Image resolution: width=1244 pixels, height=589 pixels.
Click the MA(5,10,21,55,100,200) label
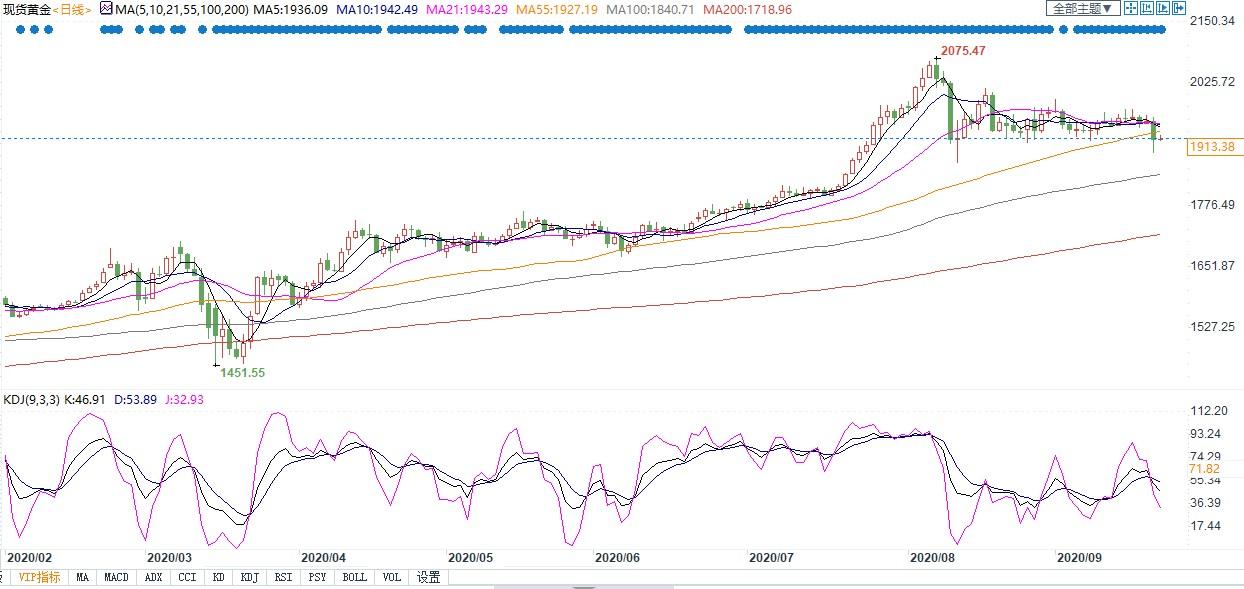tap(183, 9)
